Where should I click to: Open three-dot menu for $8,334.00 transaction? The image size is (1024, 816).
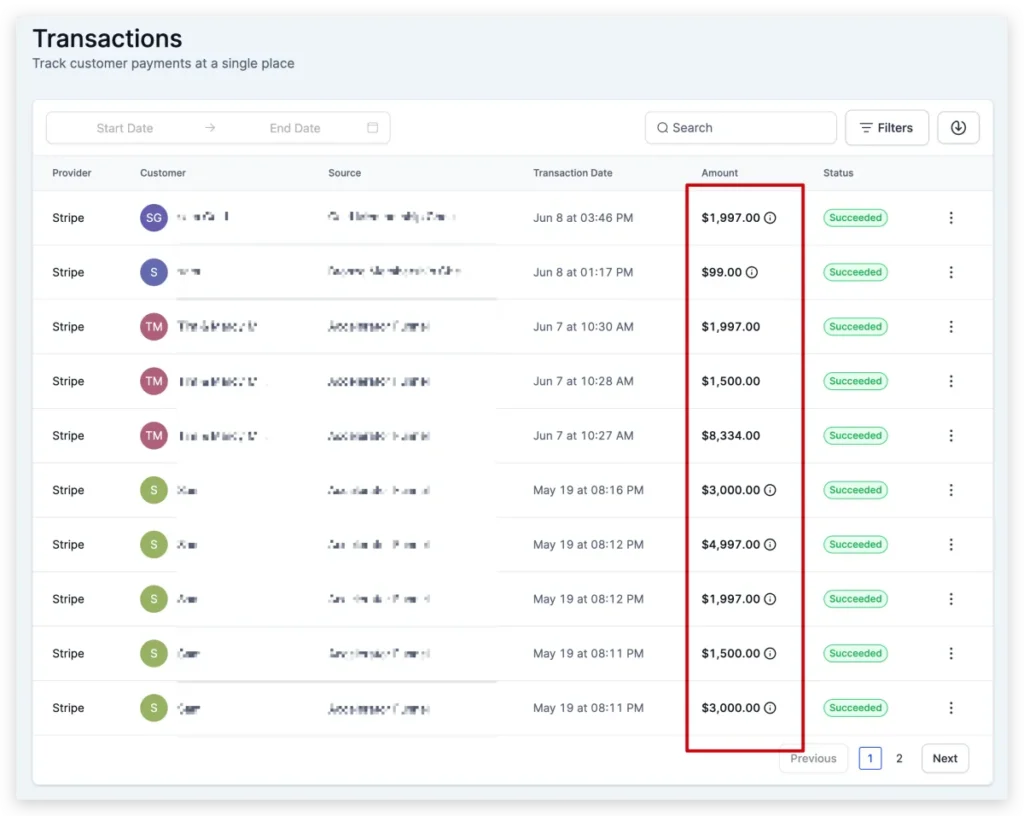click(x=951, y=435)
